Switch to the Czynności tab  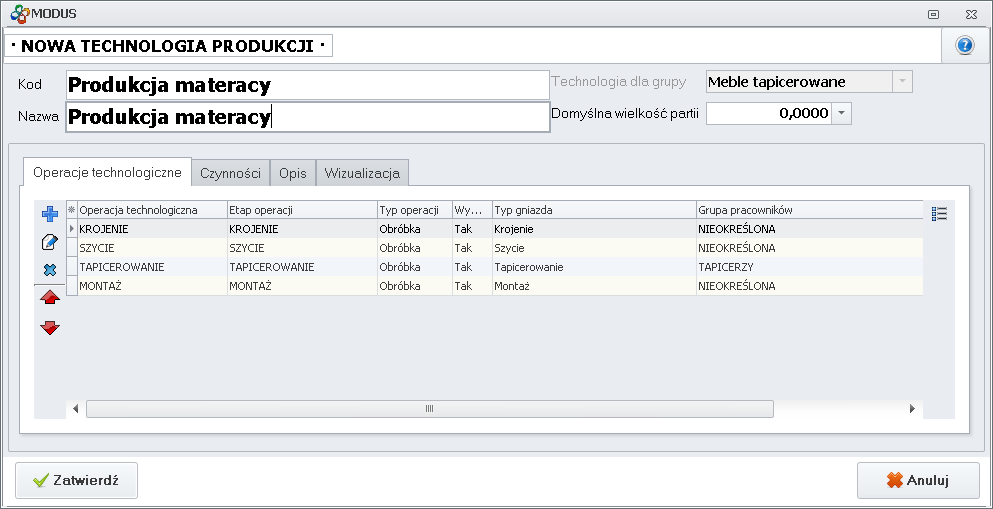pyautogui.click(x=230, y=173)
